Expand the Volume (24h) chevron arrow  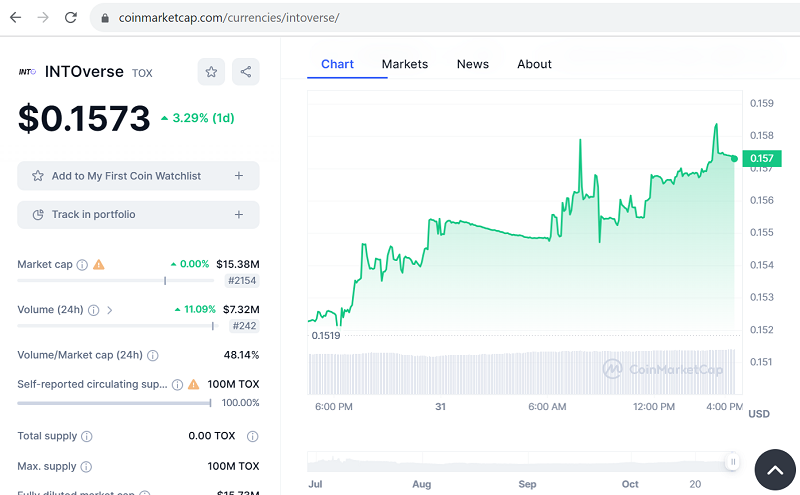click(109, 310)
